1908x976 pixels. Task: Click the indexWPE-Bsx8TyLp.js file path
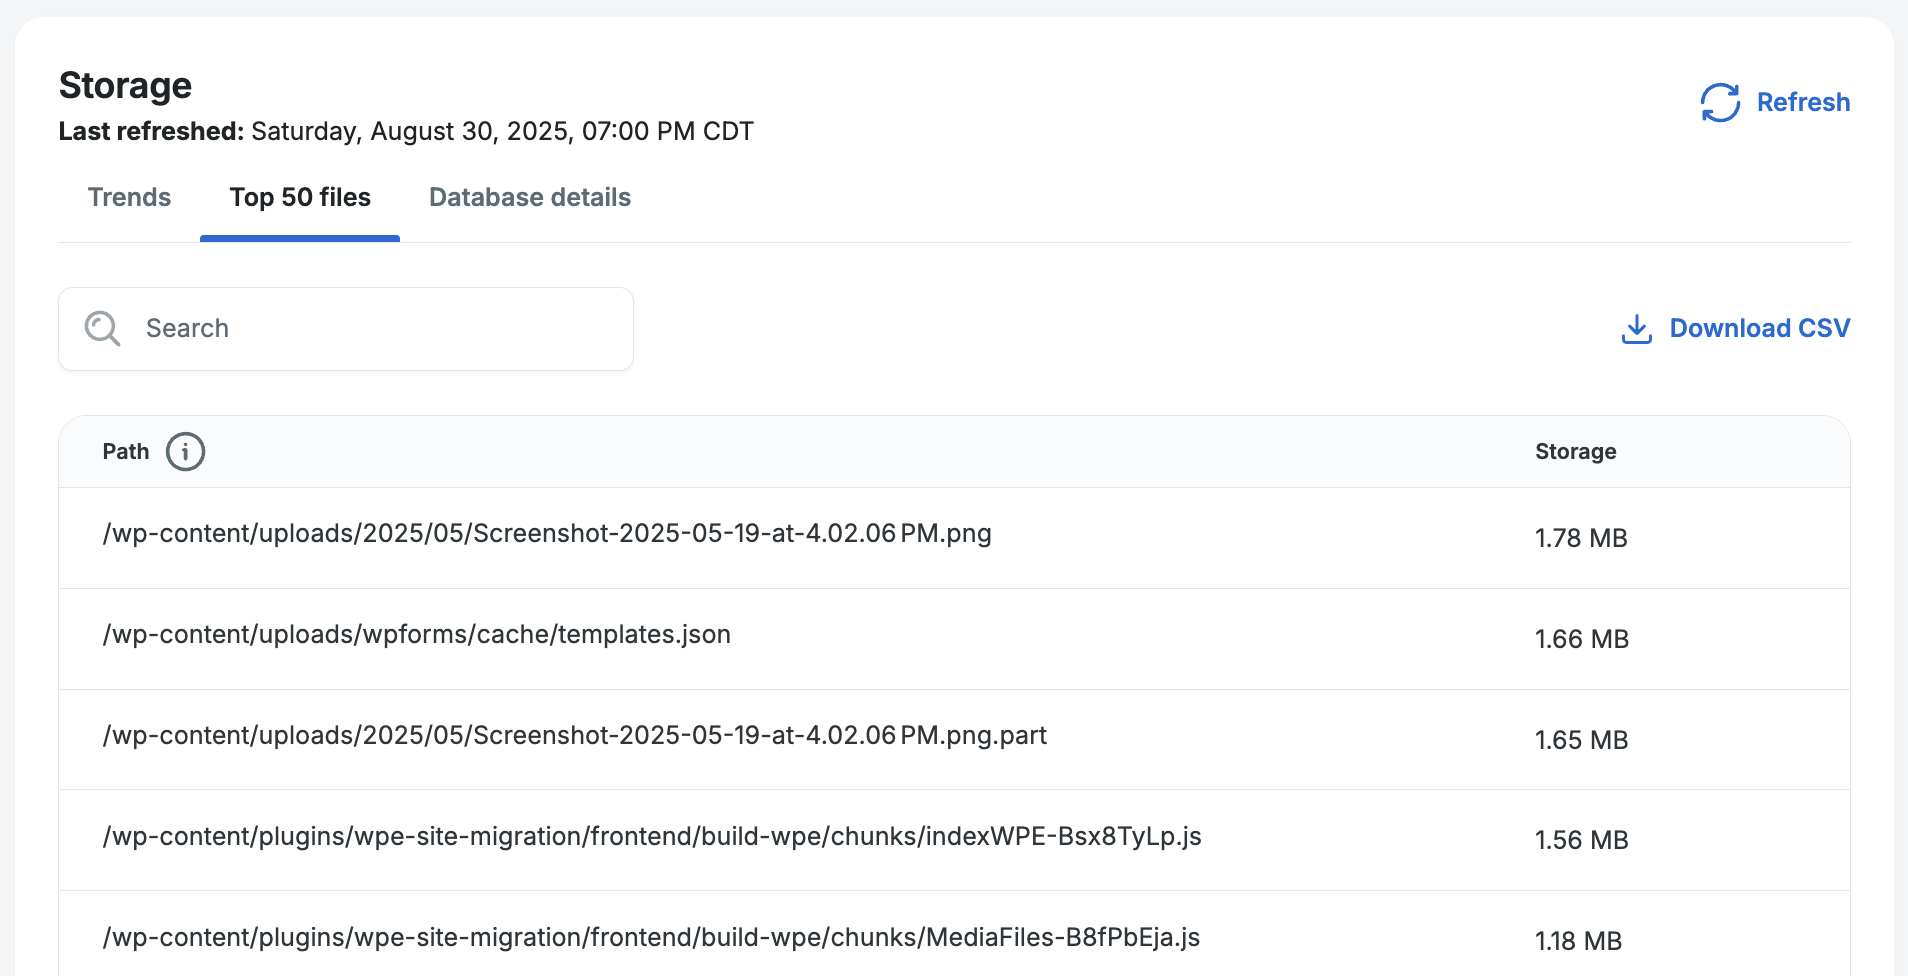pos(651,837)
